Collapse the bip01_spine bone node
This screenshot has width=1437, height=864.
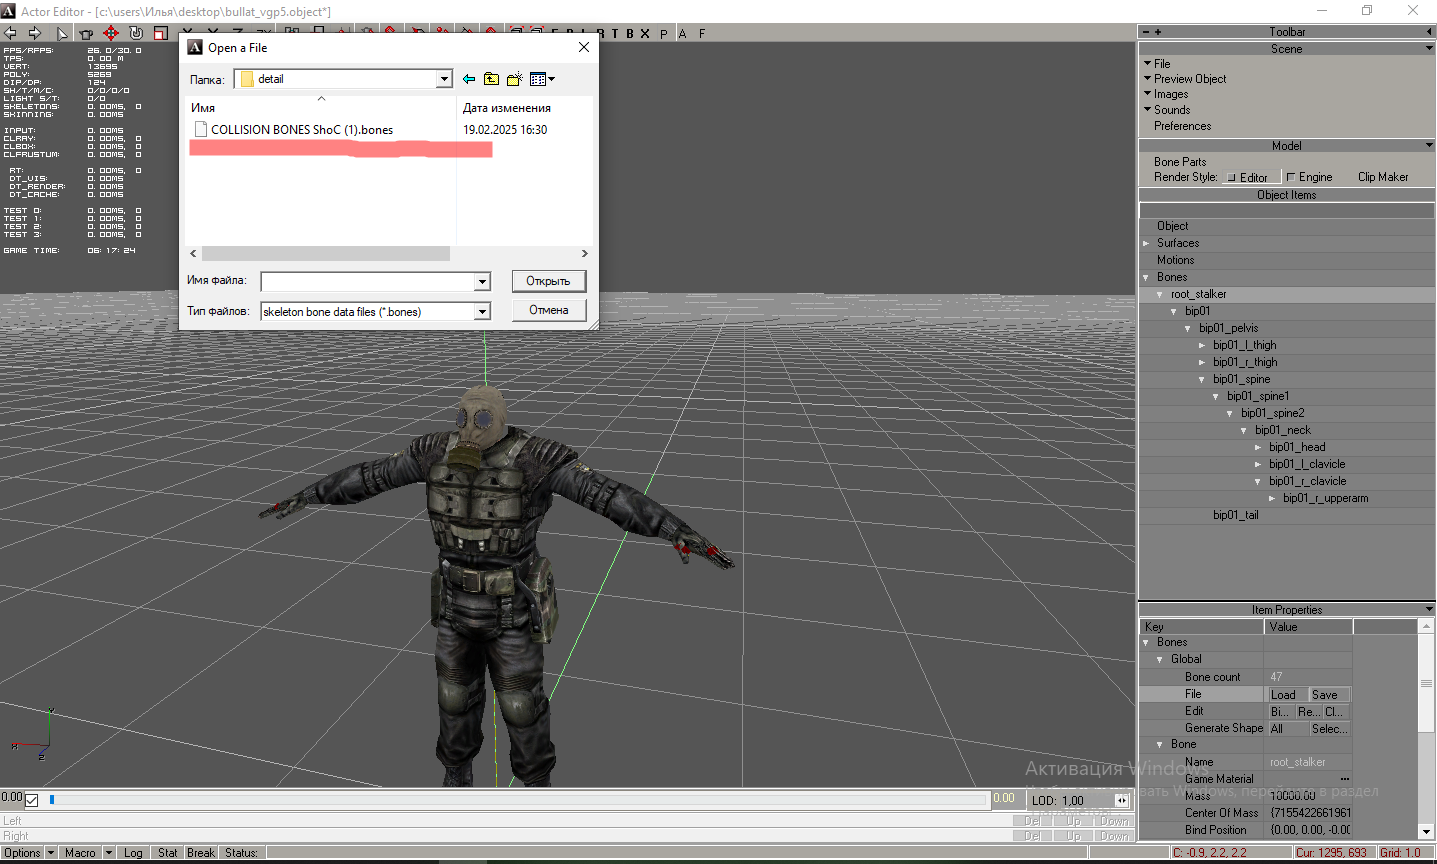click(1202, 379)
